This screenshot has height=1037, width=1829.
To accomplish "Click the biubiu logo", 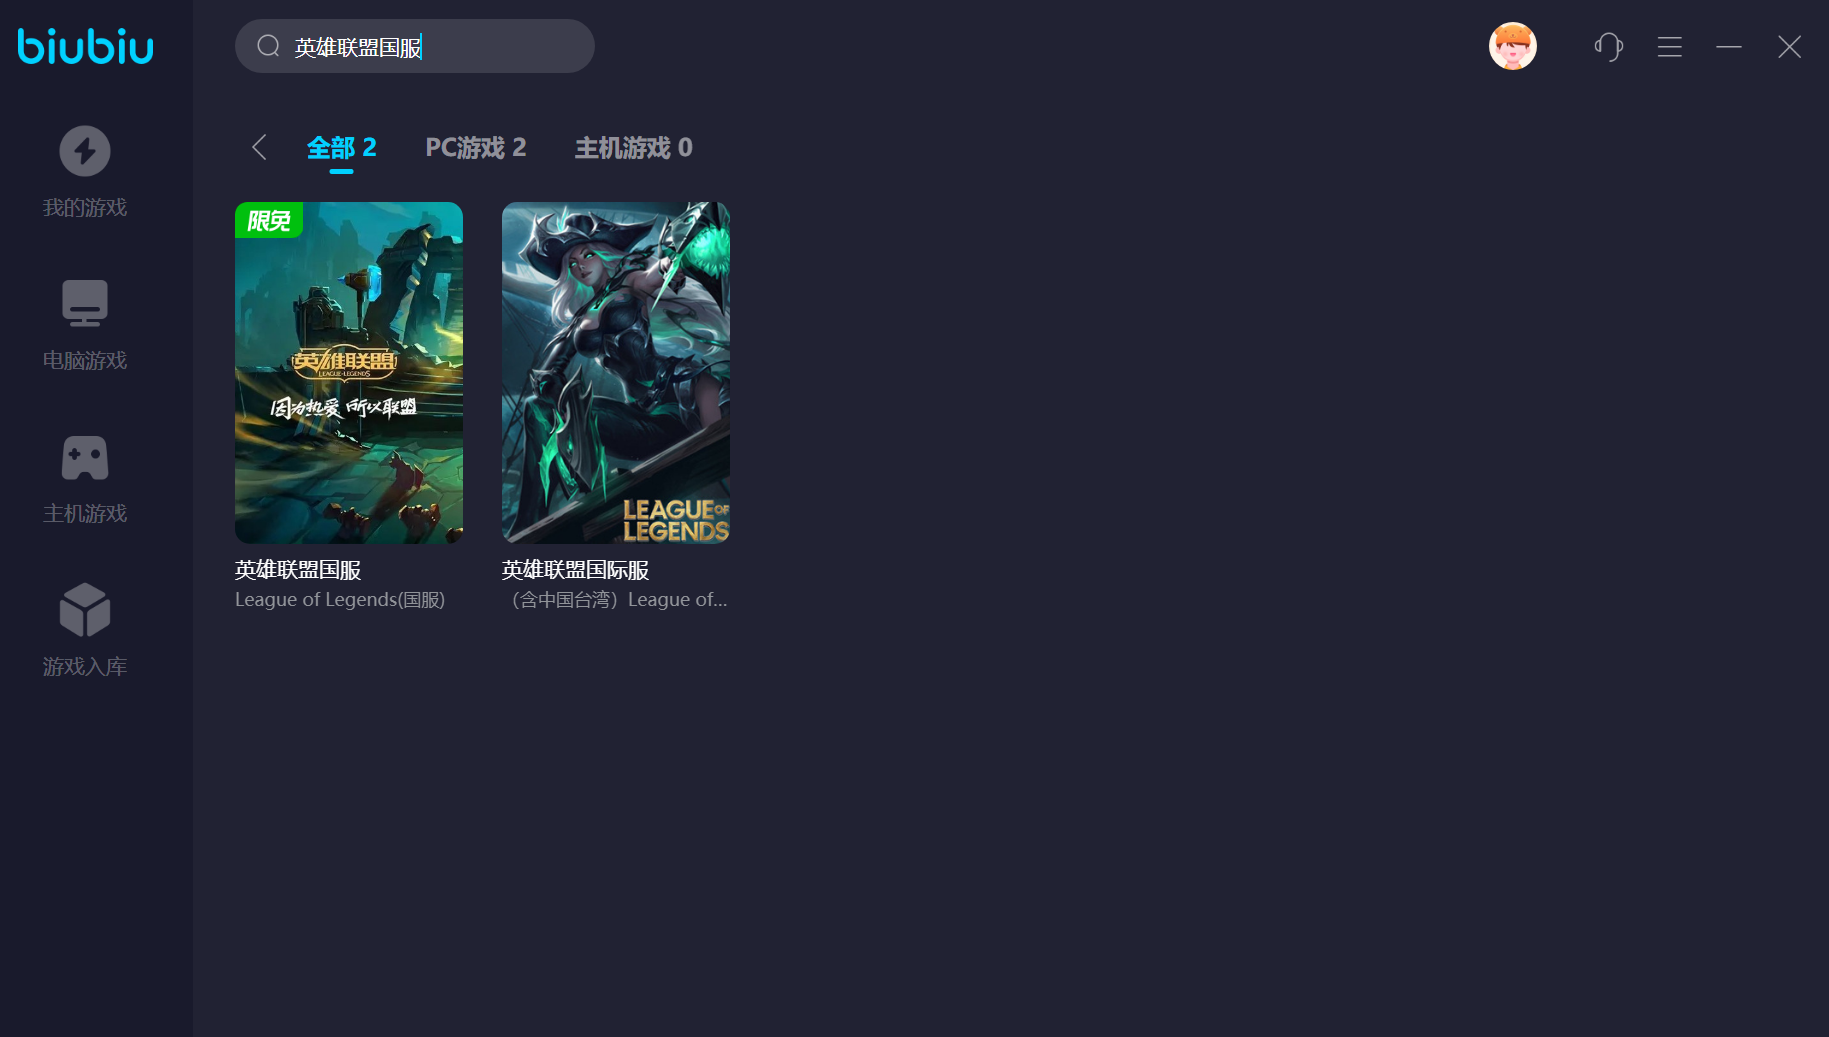I will tap(86, 46).
